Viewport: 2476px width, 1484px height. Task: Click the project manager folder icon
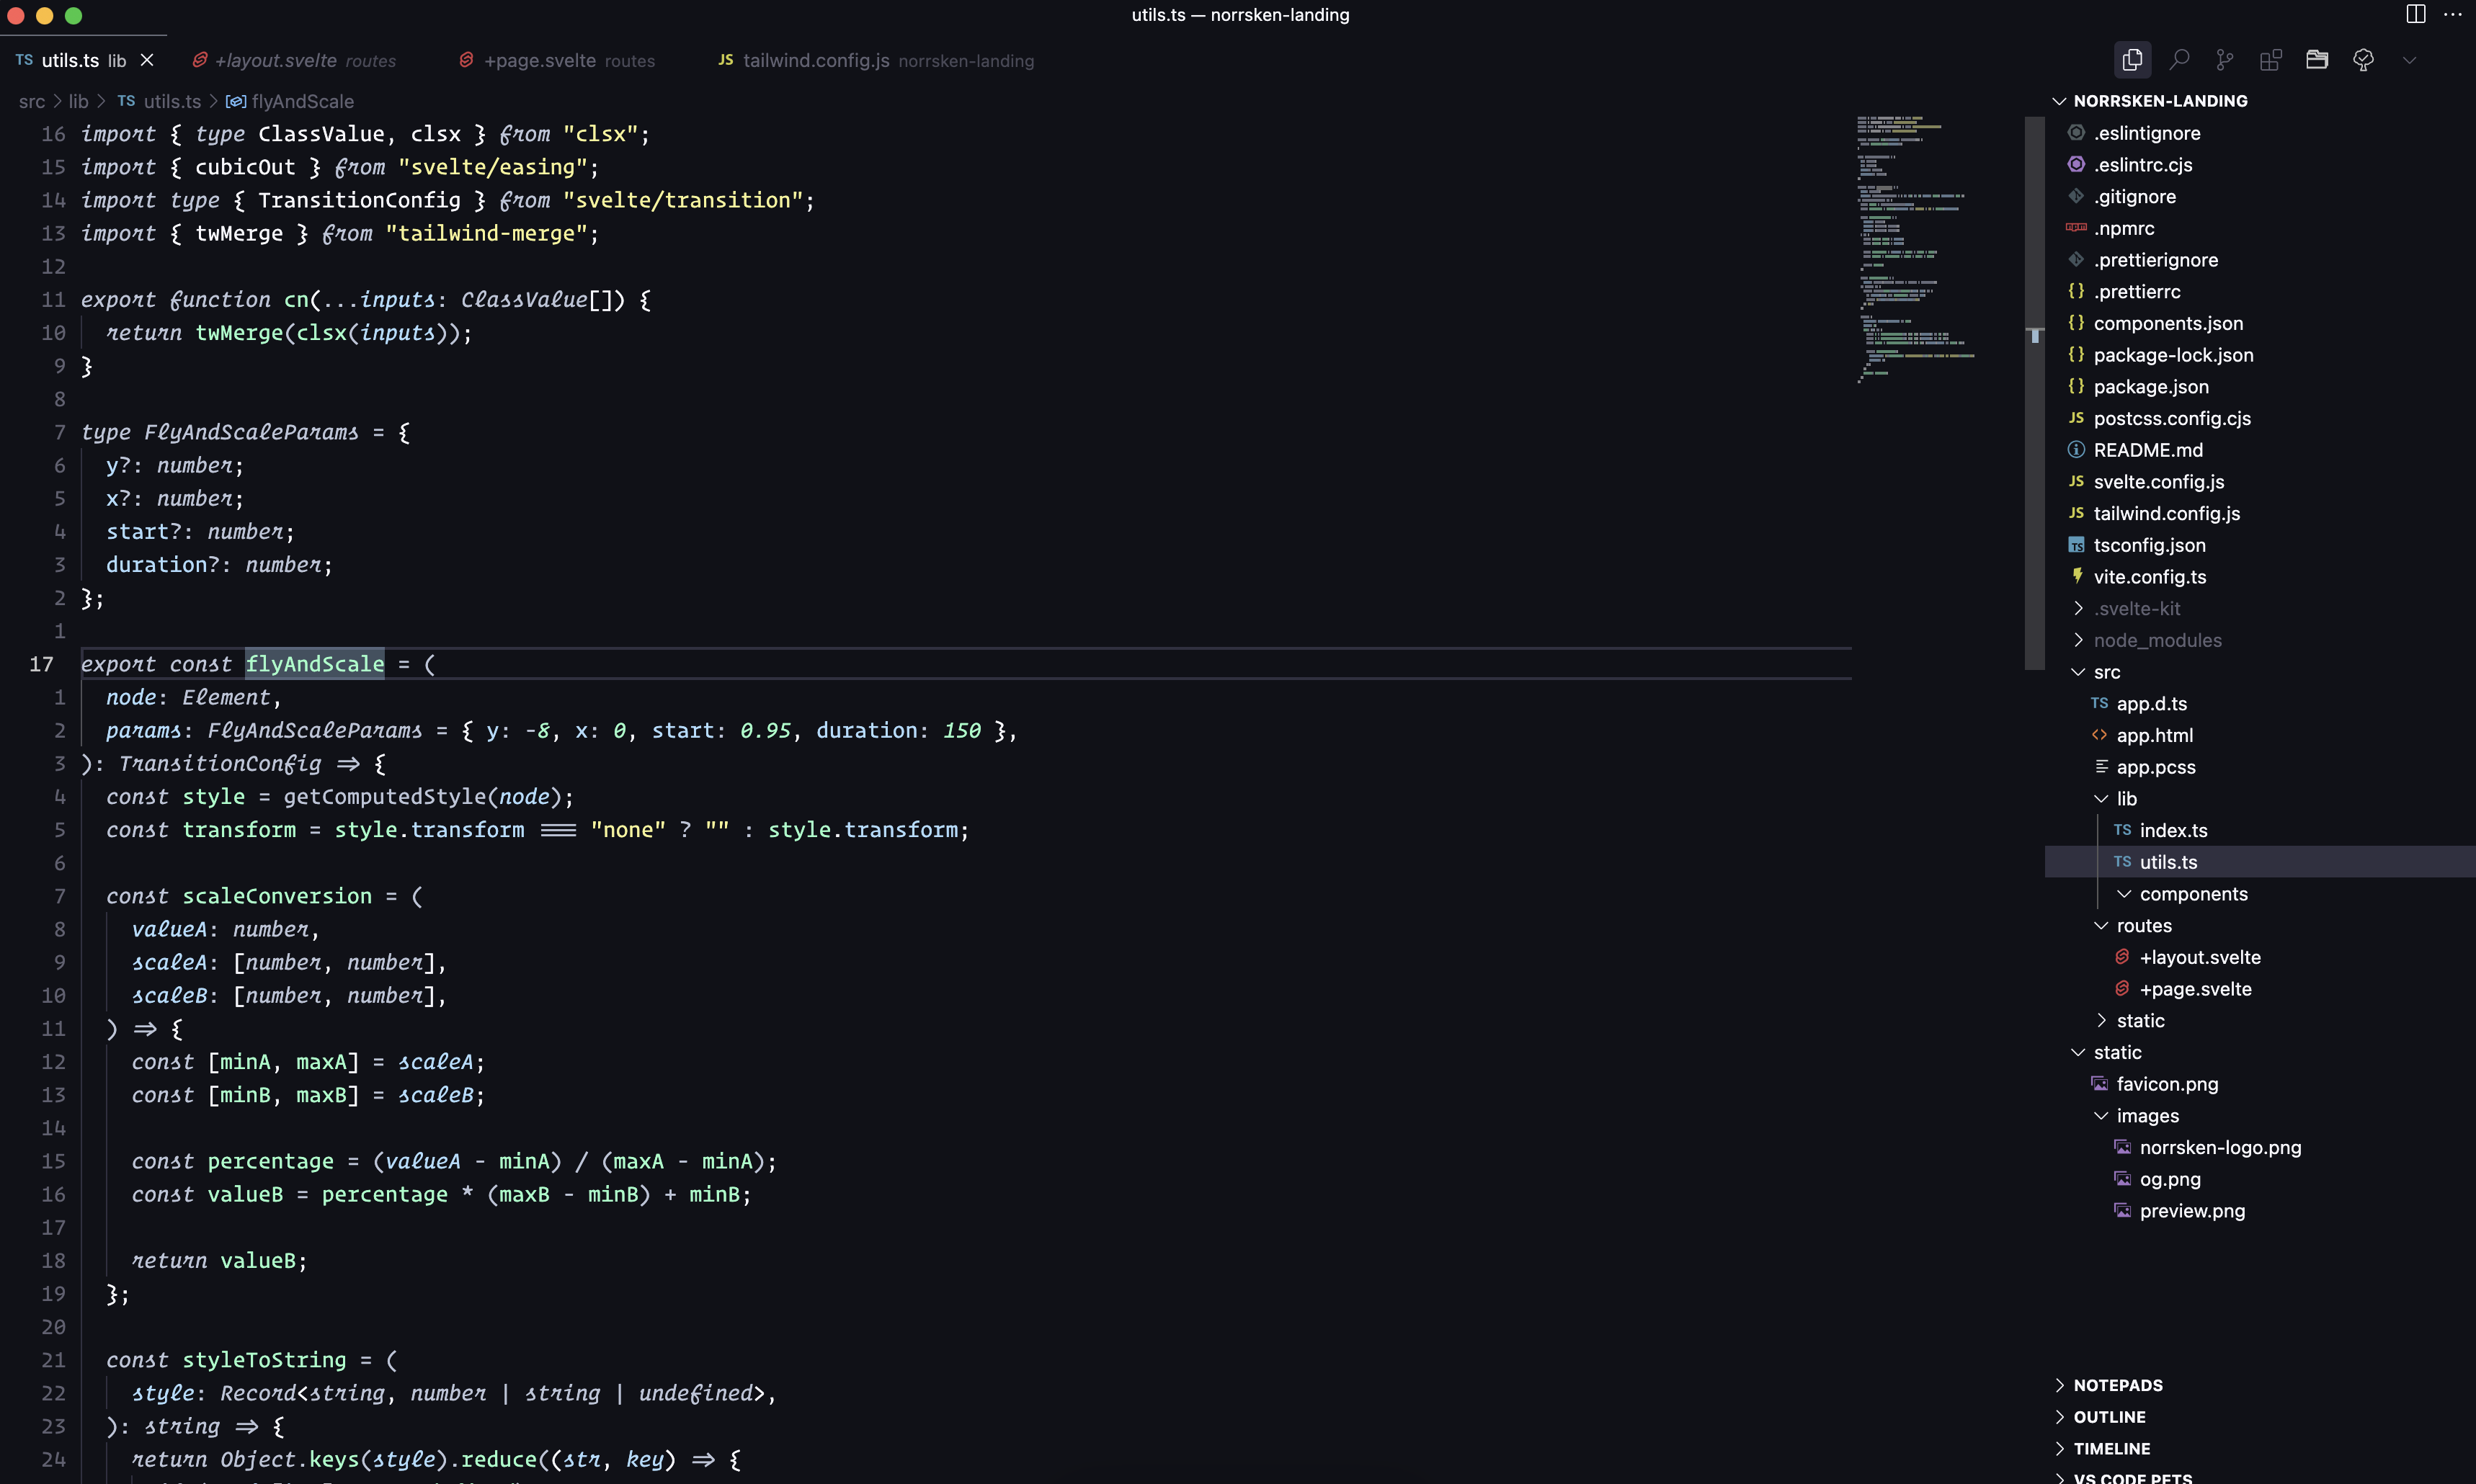2317,60
